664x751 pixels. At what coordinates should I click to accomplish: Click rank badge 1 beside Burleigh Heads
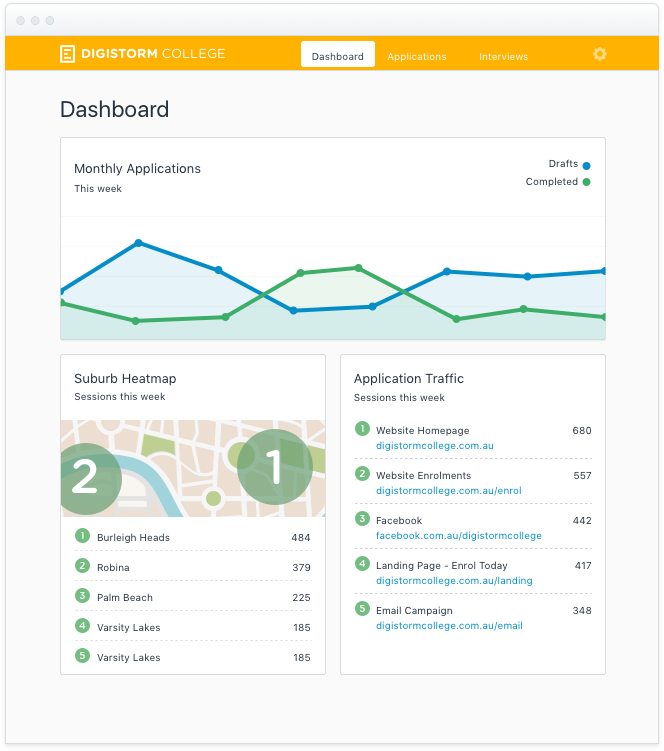[82, 535]
